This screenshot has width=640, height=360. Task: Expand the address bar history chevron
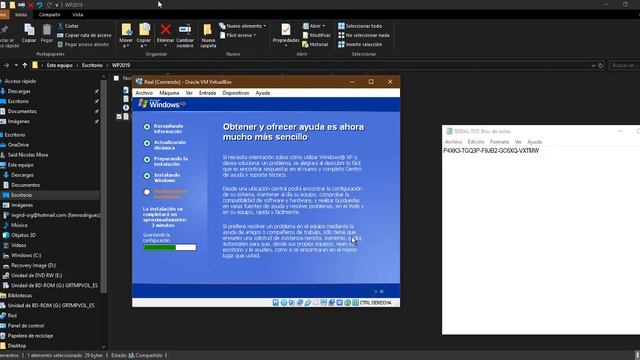coord(593,65)
